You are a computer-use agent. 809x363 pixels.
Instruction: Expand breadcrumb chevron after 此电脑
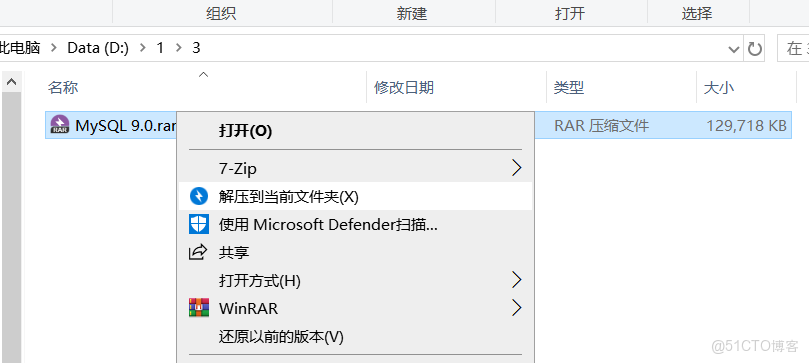click(53, 48)
